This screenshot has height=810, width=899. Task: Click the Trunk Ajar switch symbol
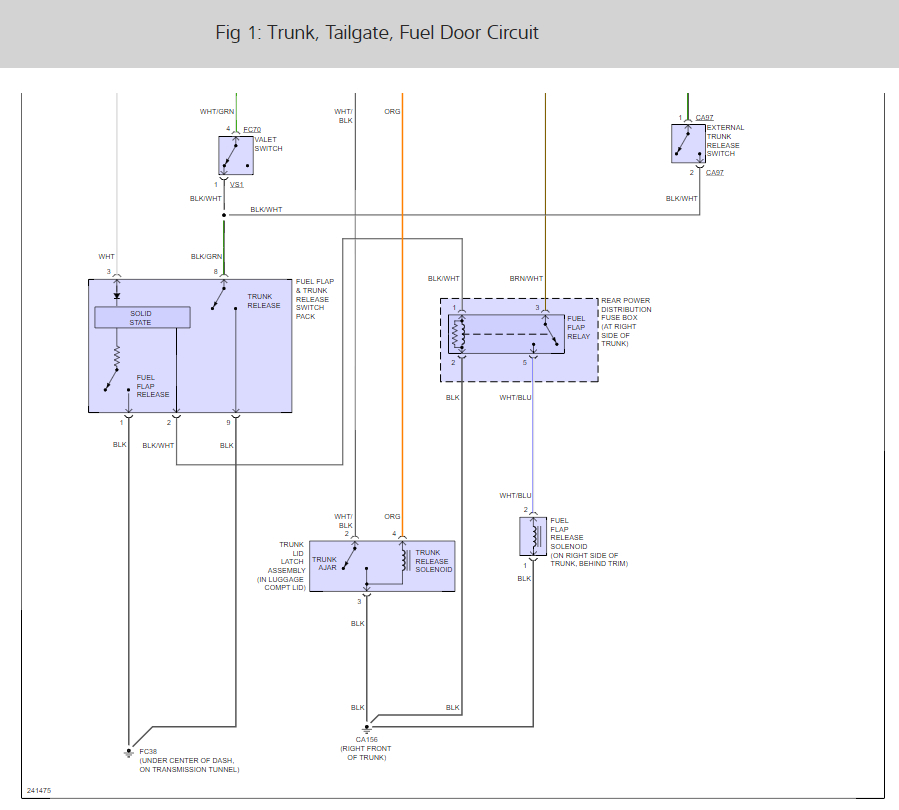[350, 558]
